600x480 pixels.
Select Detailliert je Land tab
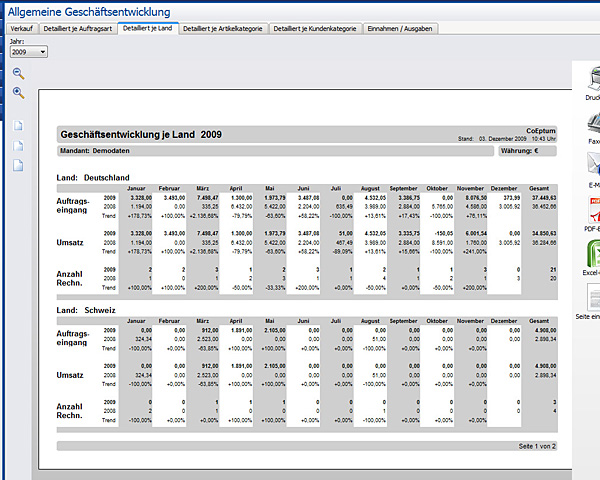tap(148, 28)
